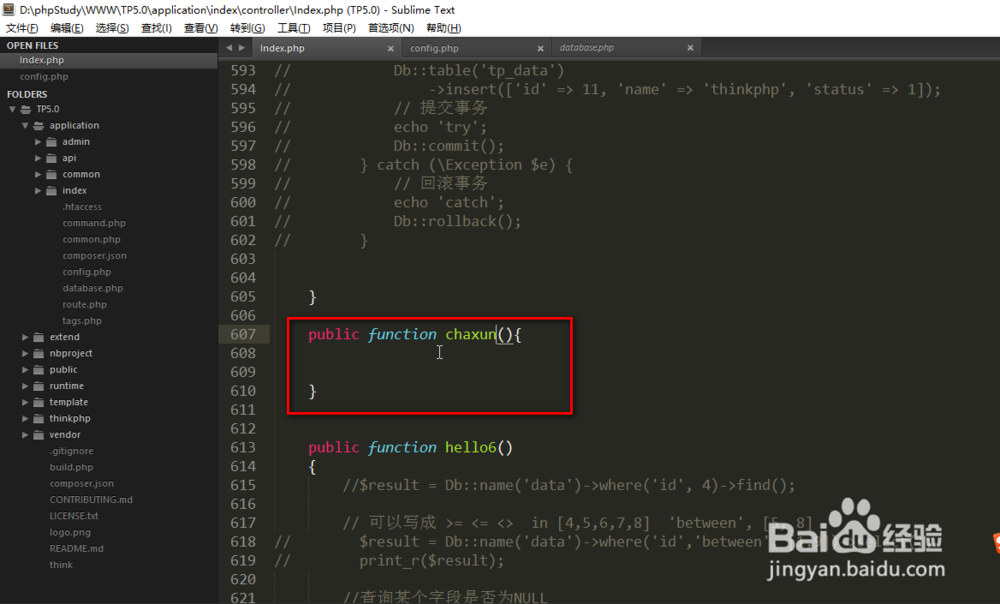Click the extend folder icon

[39, 337]
